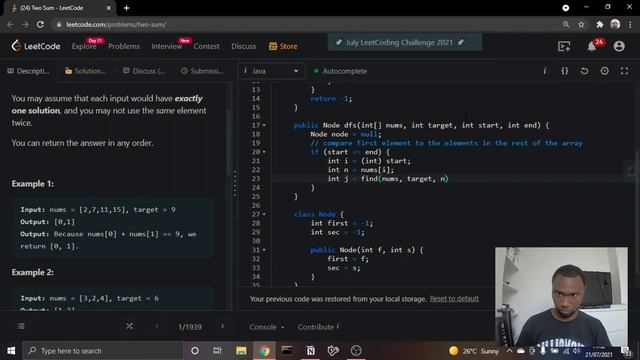The height and width of the screenshot is (360, 640).
Task: Click the description panel scrollbar
Action: 228,143
